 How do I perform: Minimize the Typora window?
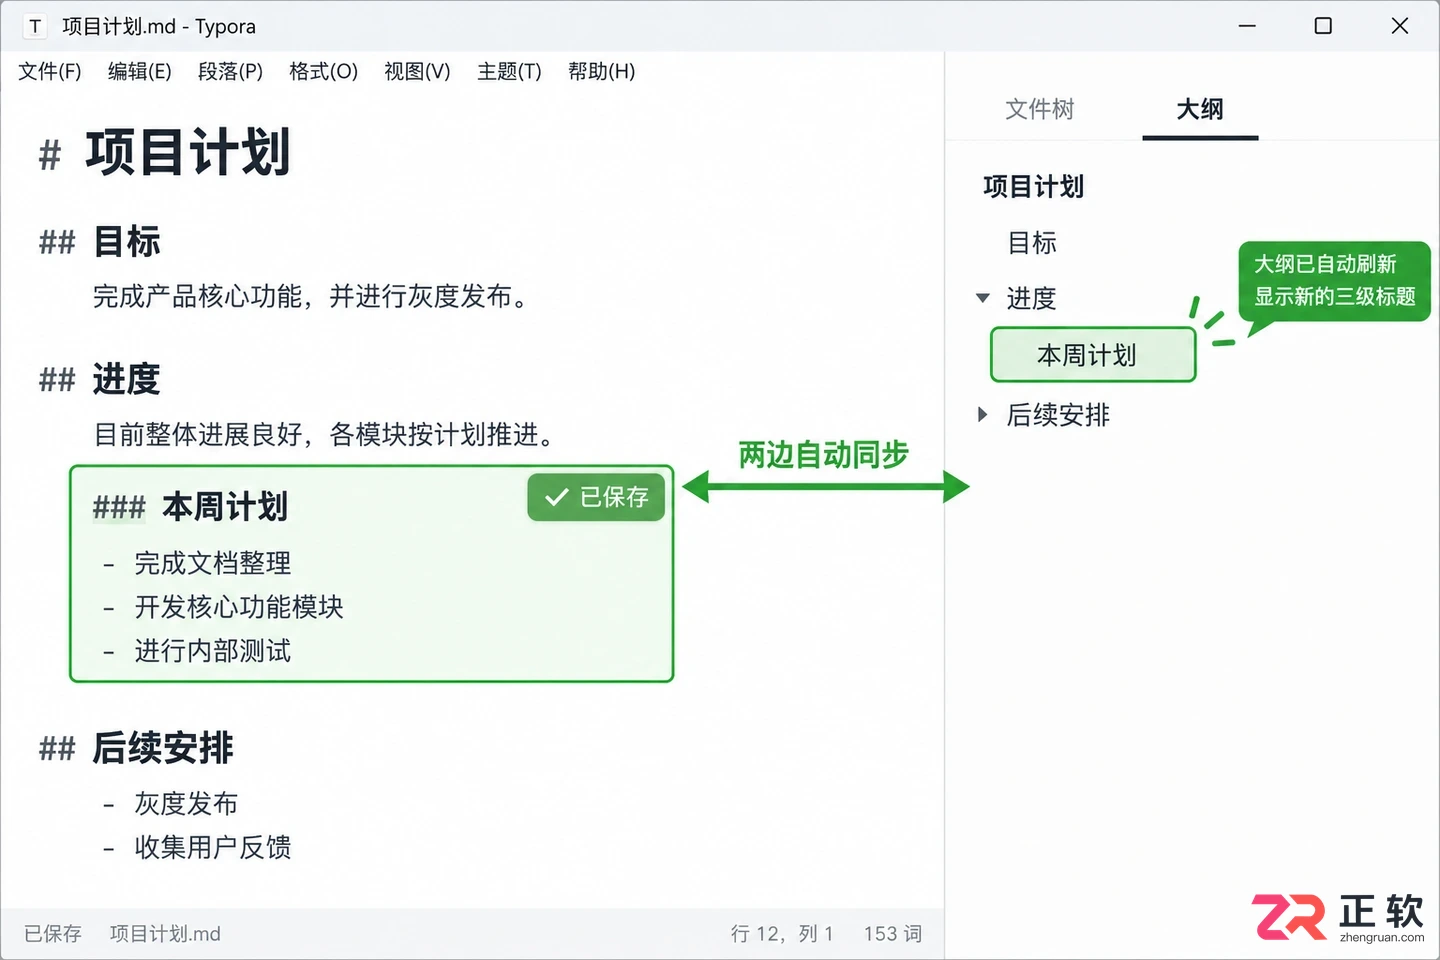coord(1247,26)
